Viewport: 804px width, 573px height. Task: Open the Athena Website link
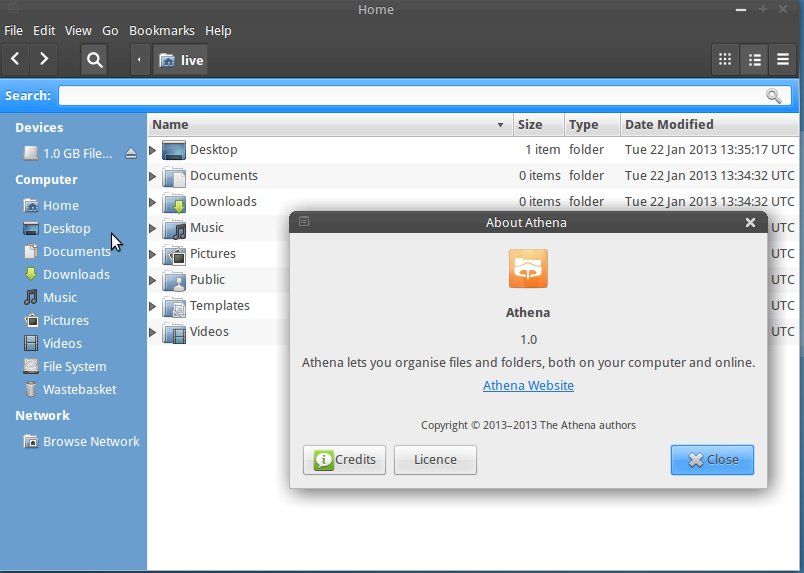click(528, 386)
